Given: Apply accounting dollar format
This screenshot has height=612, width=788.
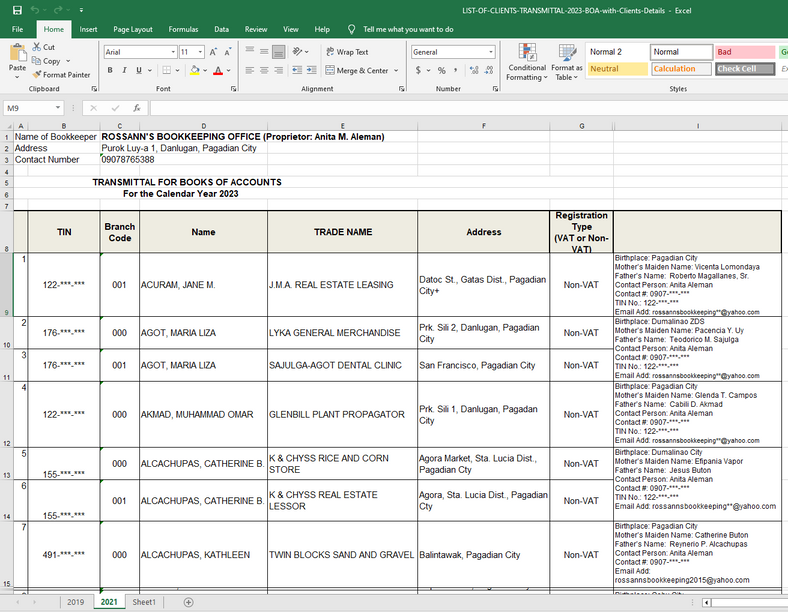Looking at the screenshot, I should (418, 70).
